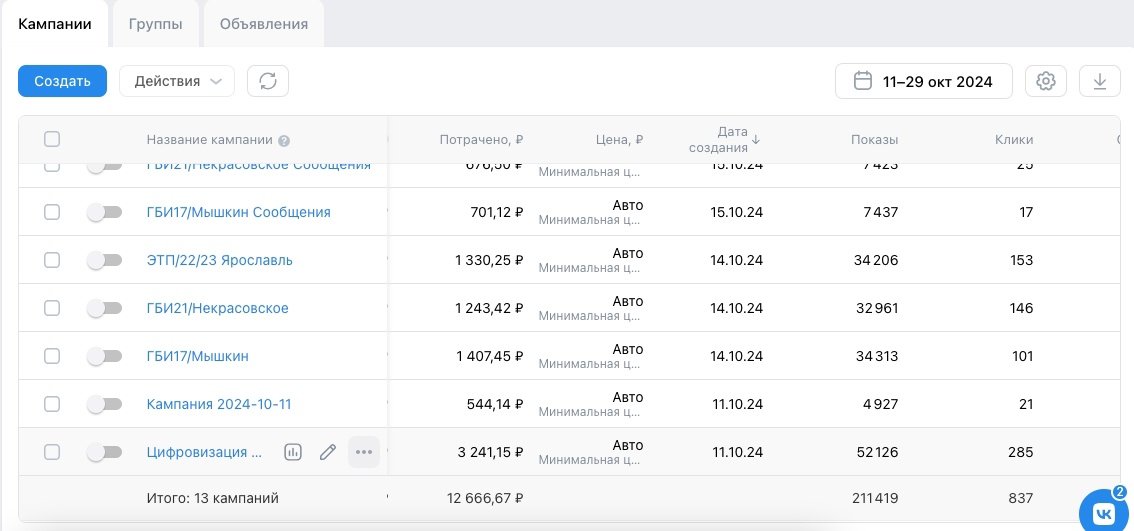Expand the Действия dropdown

[177, 81]
